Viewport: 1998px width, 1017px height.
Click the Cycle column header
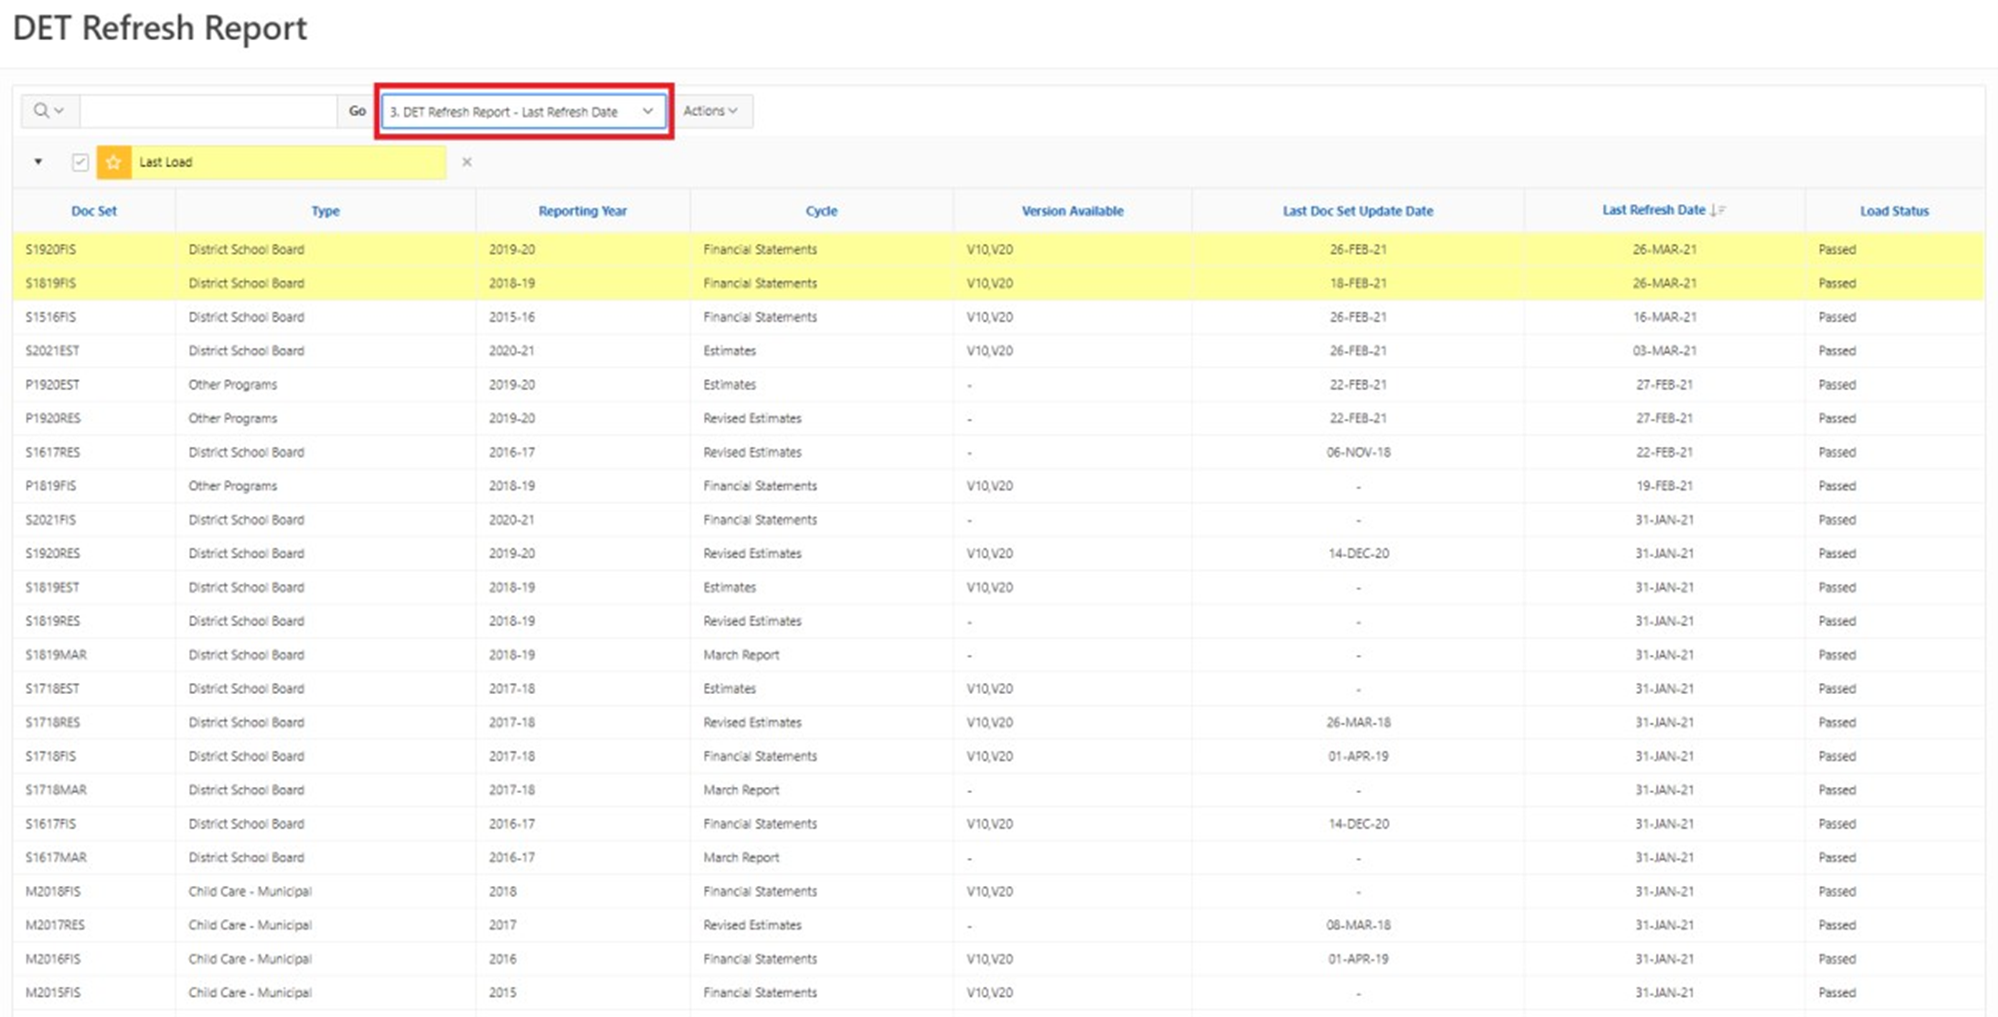point(821,211)
